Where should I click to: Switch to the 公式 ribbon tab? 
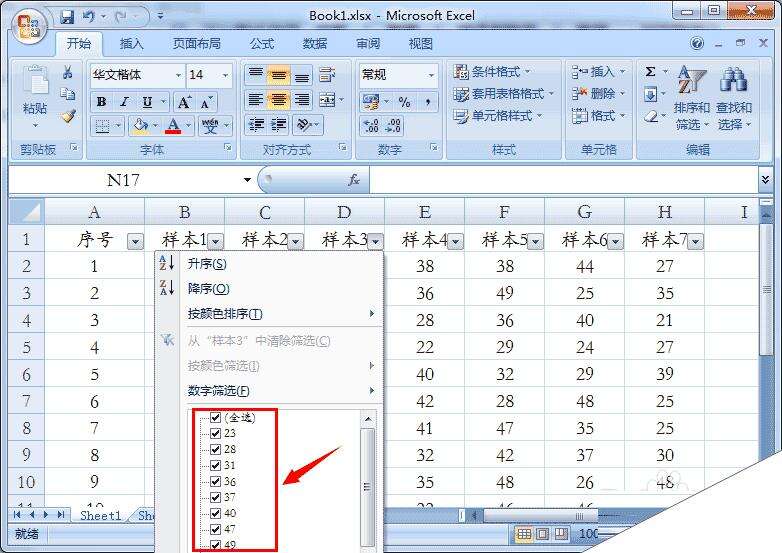[262, 44]
